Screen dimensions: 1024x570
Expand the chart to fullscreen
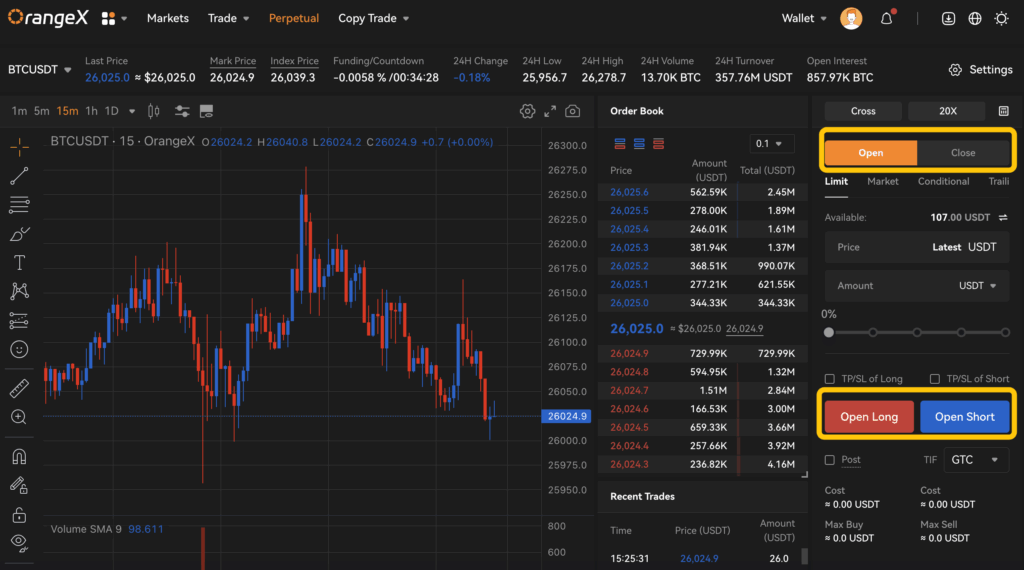[550, 111]
